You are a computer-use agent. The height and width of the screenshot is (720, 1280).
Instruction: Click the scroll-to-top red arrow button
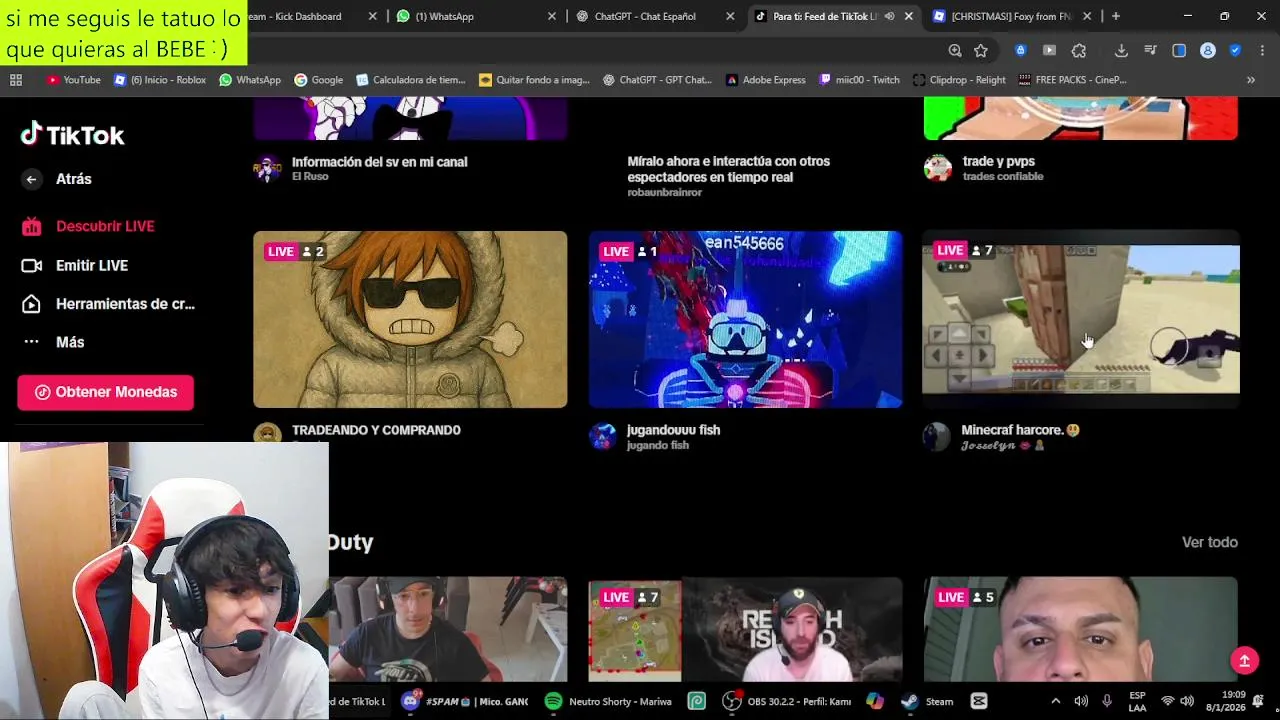coord(1245,660)
